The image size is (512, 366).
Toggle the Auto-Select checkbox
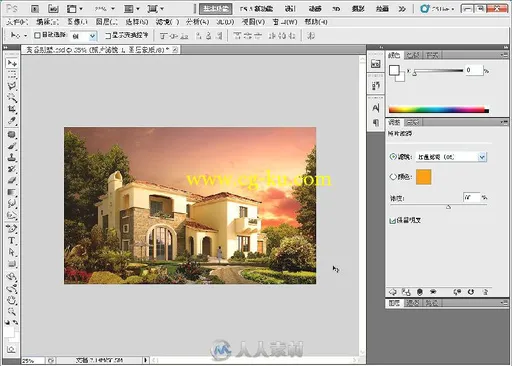[x=37, y=35]
